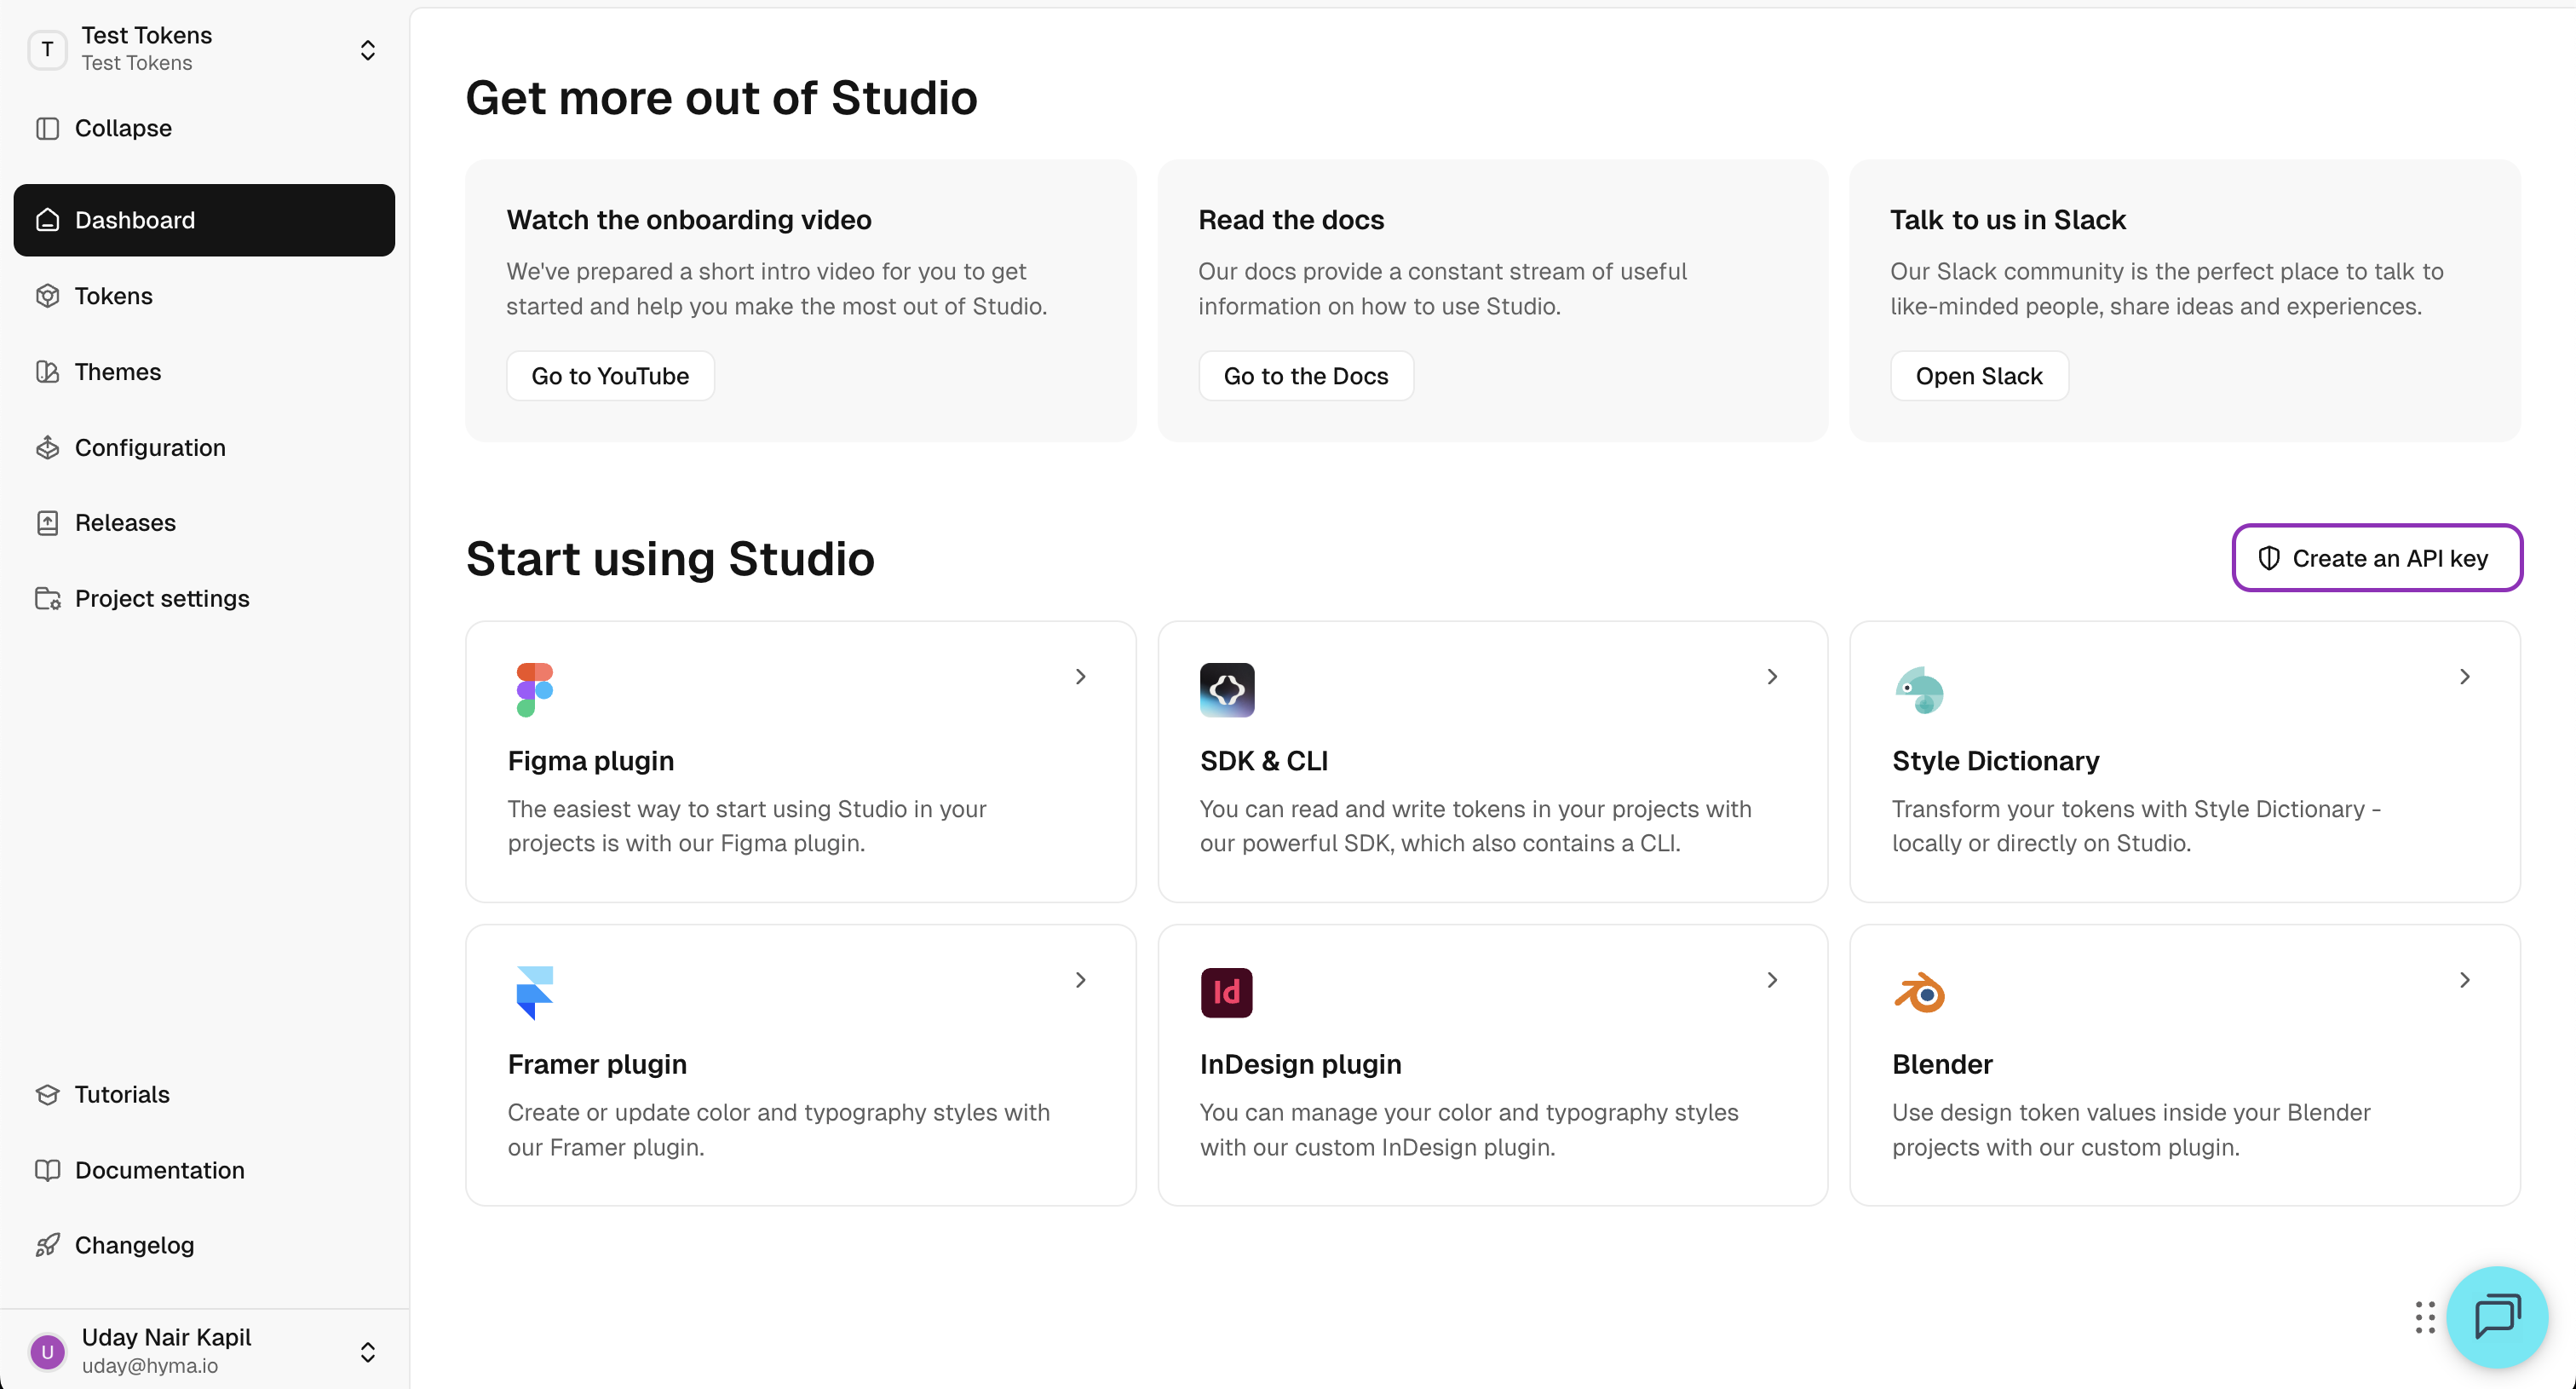2576x1389 pixels.
Task: Click the Go to YouTube button
Action: click(610, 376)
